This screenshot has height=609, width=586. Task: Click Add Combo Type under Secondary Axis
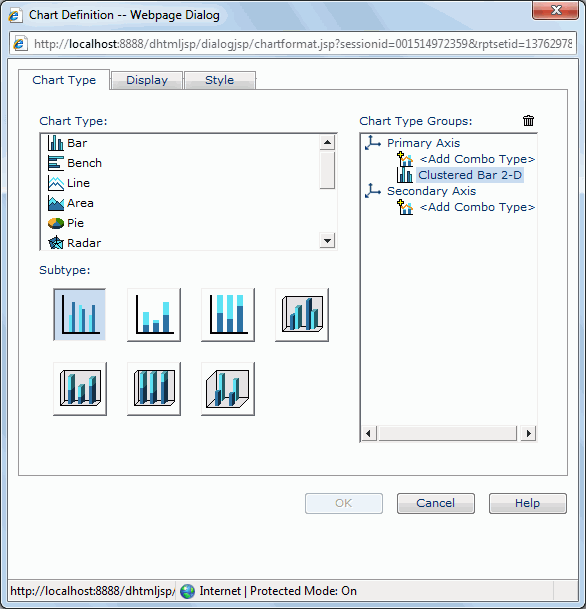(477, 207)
